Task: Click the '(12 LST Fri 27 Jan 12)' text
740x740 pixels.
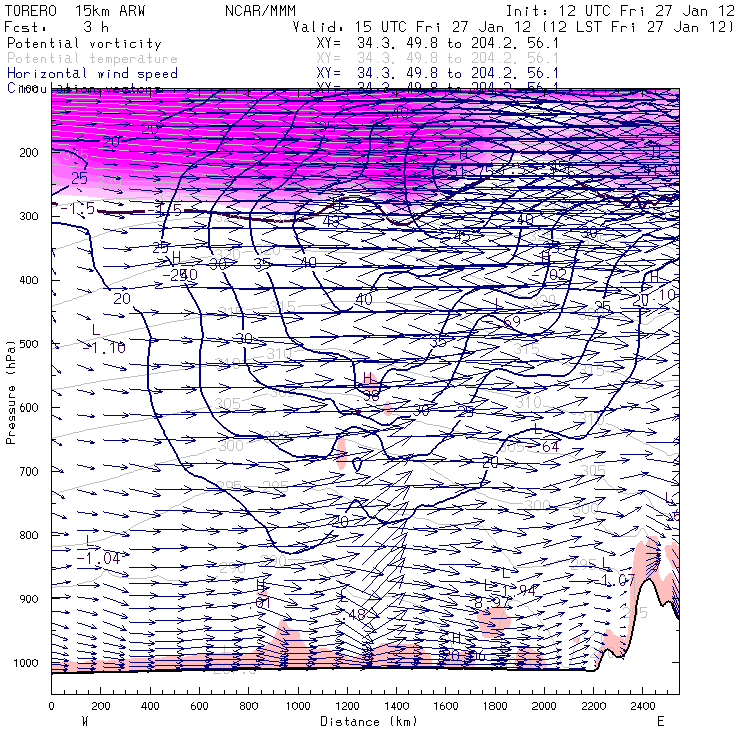Action: click(639, 27)
